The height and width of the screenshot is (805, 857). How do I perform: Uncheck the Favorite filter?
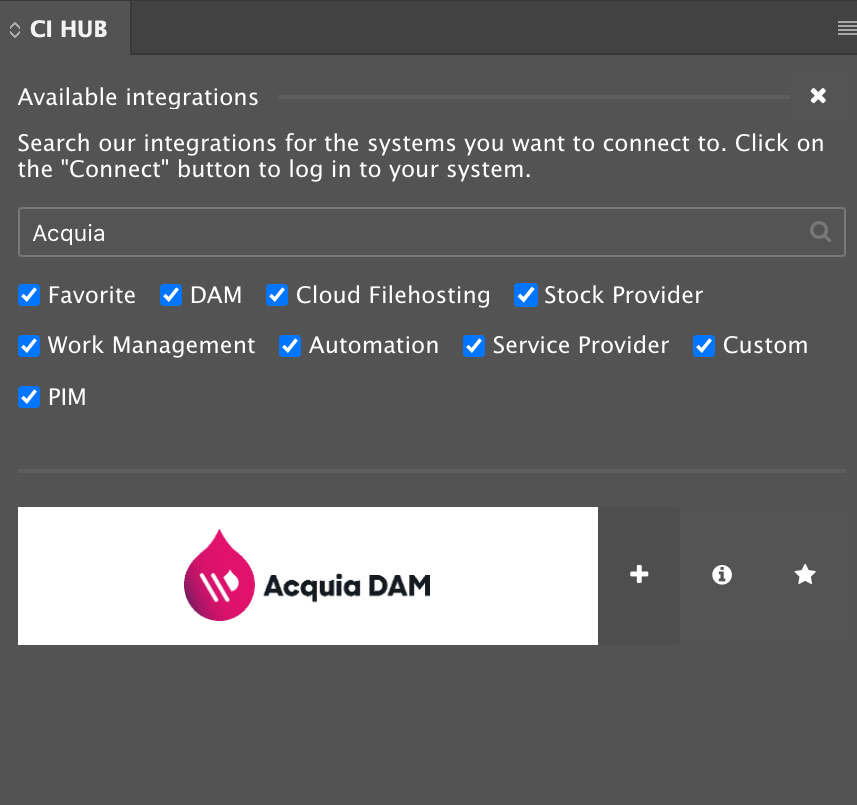[29, 295]
